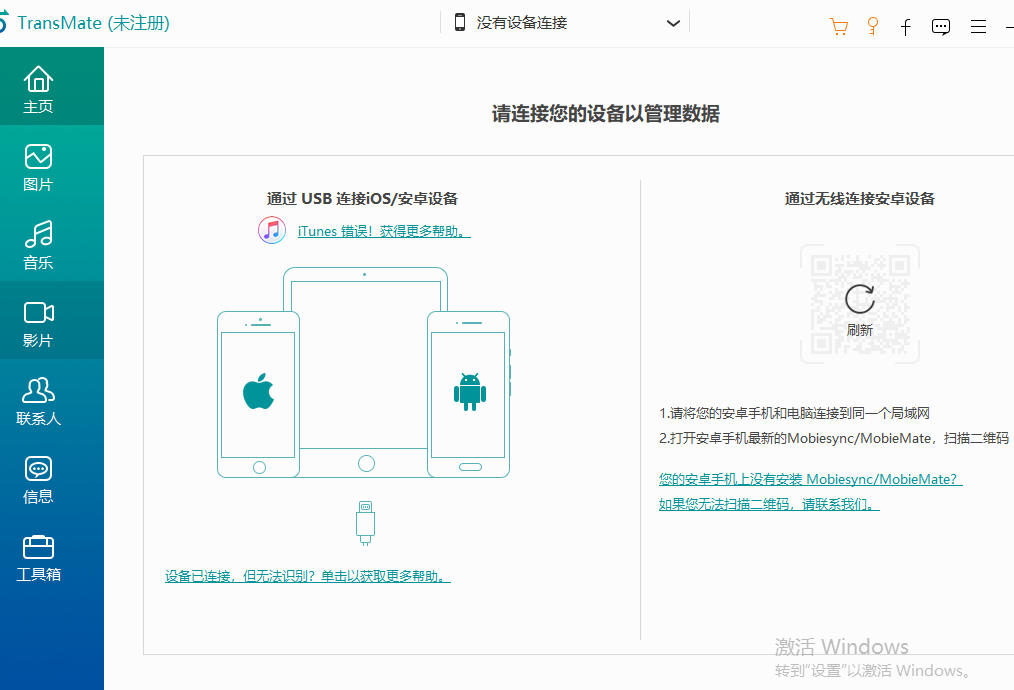Open the 图片 photos section
1014x690 pixels.
pos(38,167)
